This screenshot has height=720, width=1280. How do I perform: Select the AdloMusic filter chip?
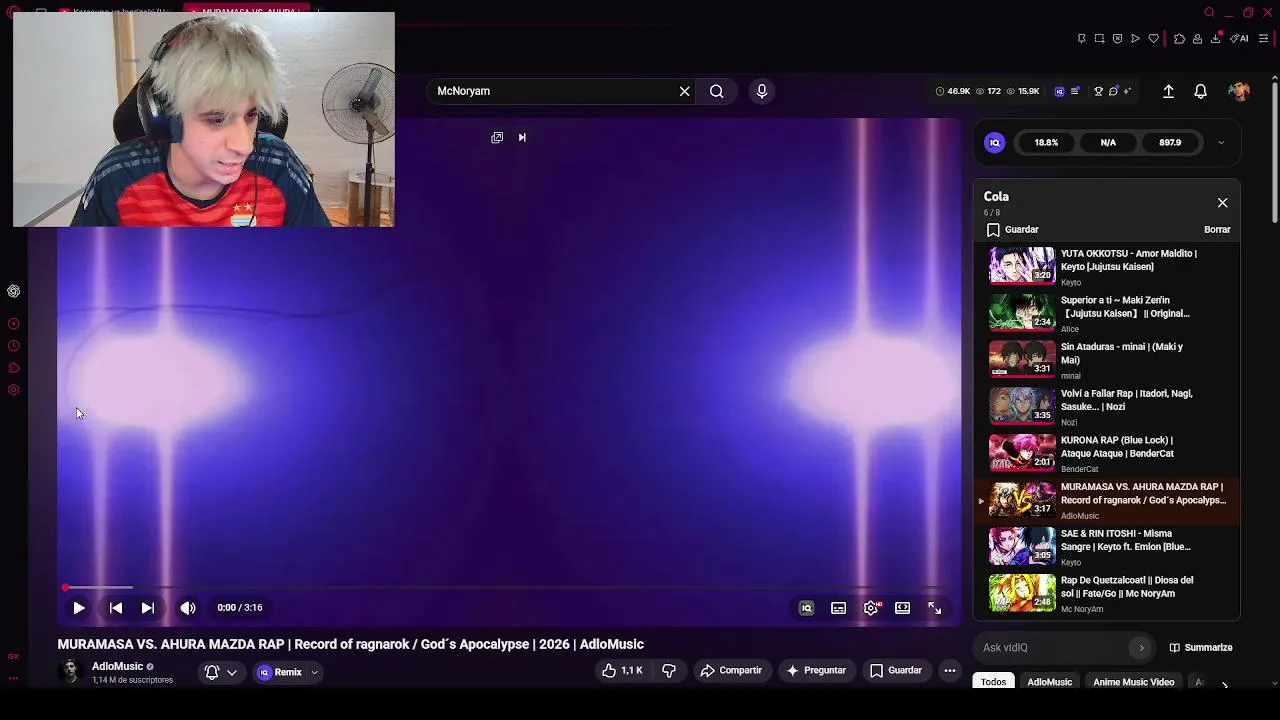pyautogui.click(x=1050, y=682)
